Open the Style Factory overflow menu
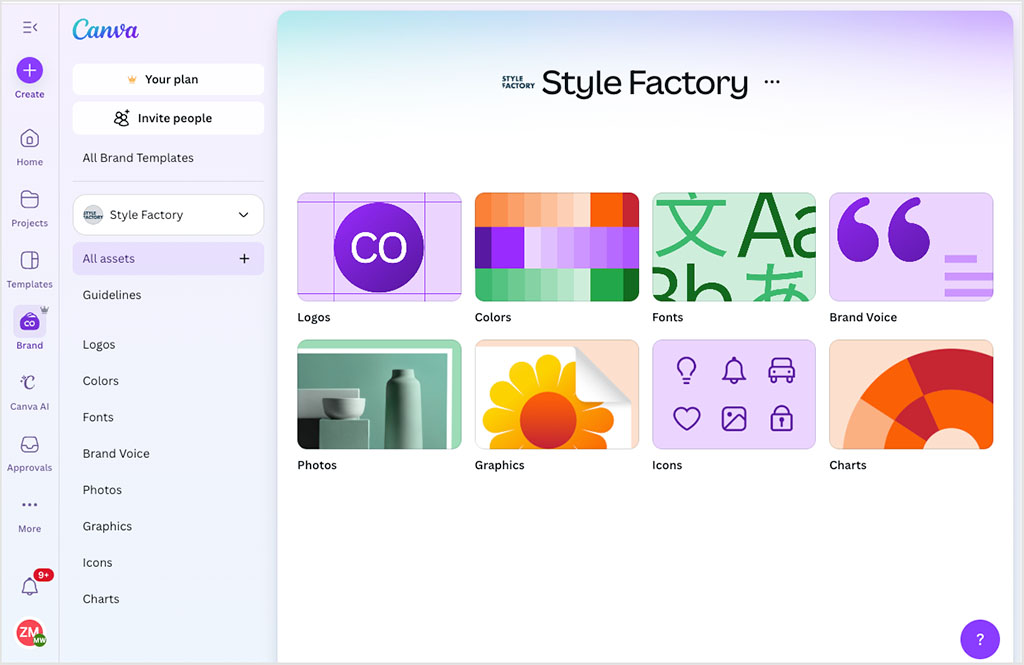Viewport: 1024px width, 665px height. click(x=771, y=84)
